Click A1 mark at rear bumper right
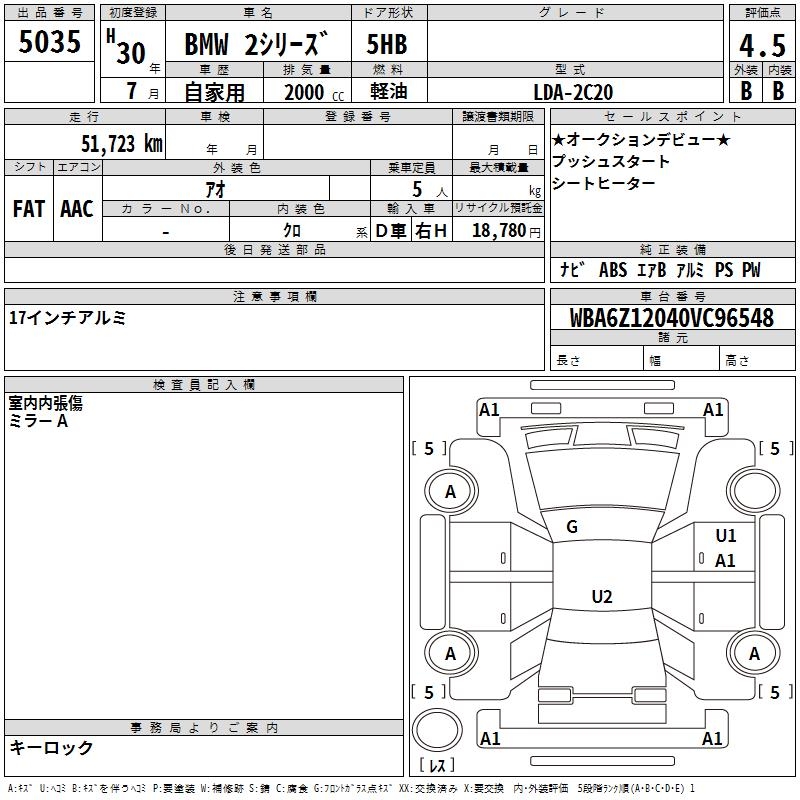Screen dimensions: 800x800 [712, 738]
